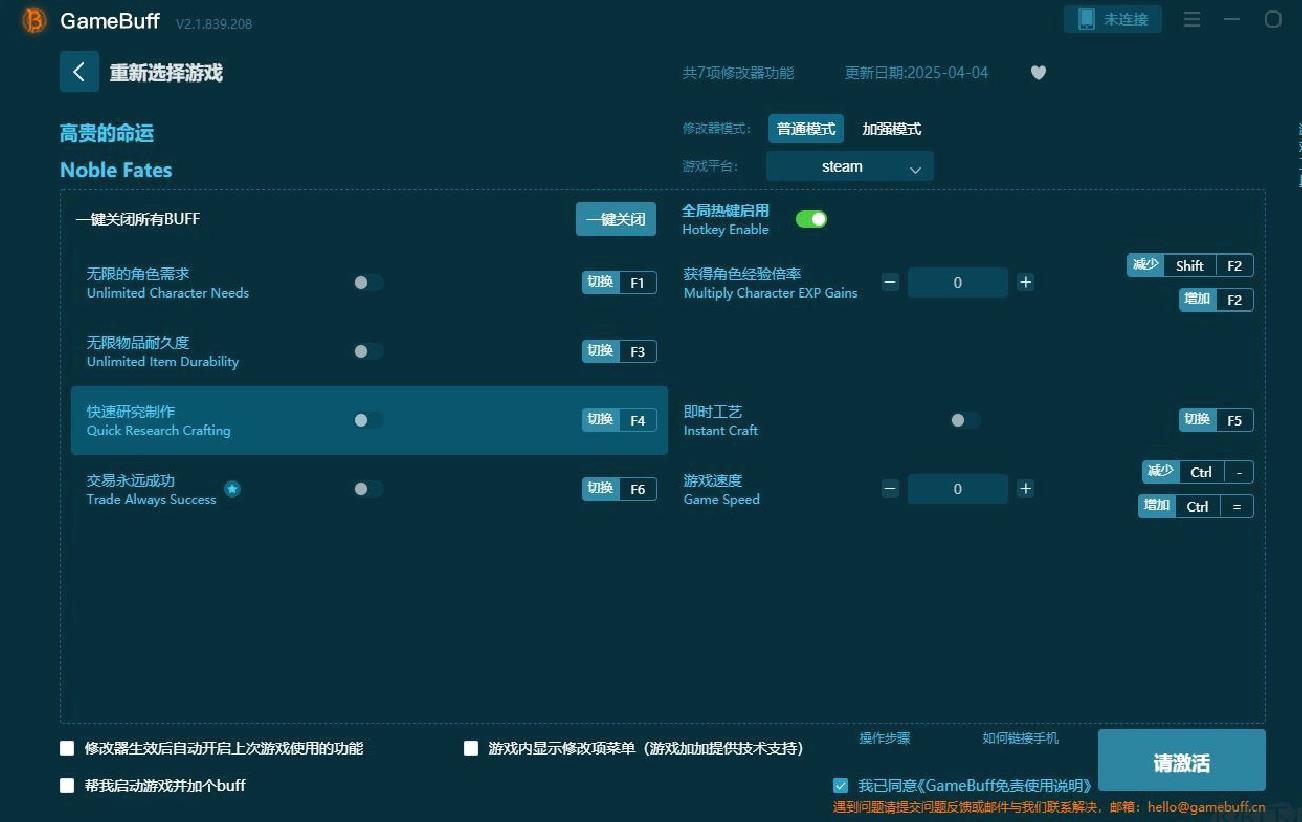1302x822 pixels.
Task: Open the hamburger menu icon
Action: tap(1192, 19)
